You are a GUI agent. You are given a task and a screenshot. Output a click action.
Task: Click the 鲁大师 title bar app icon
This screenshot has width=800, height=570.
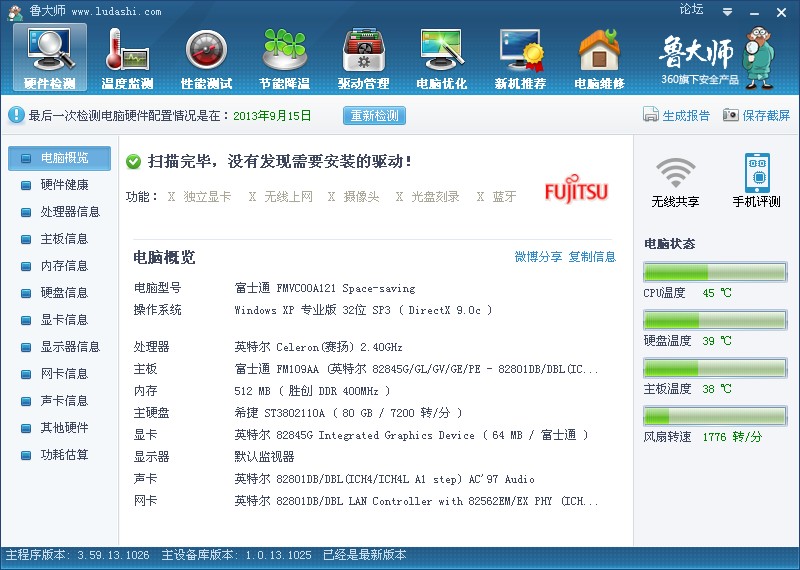tap(15, 12)
